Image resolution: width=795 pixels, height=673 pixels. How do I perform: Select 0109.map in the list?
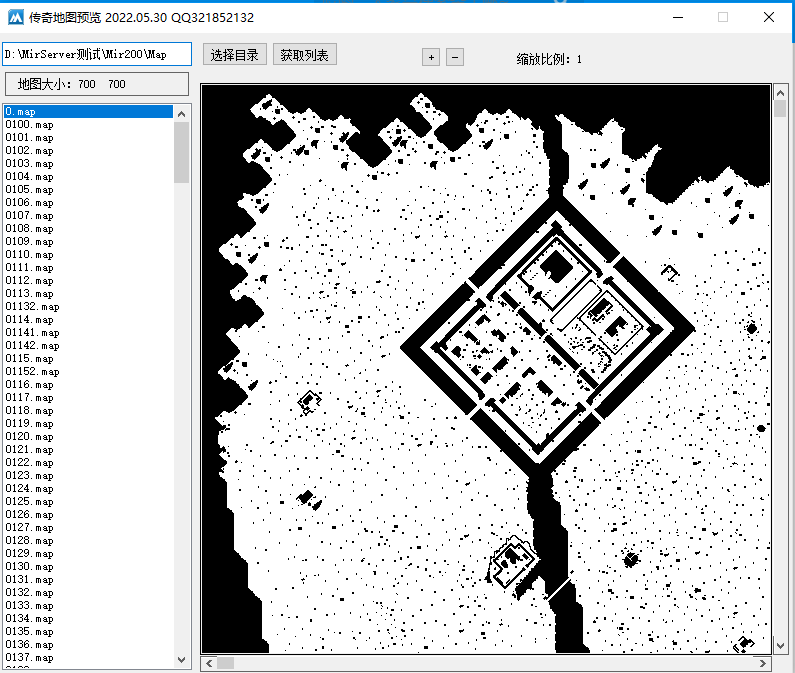pyautogui.click(x=88, y=242)
